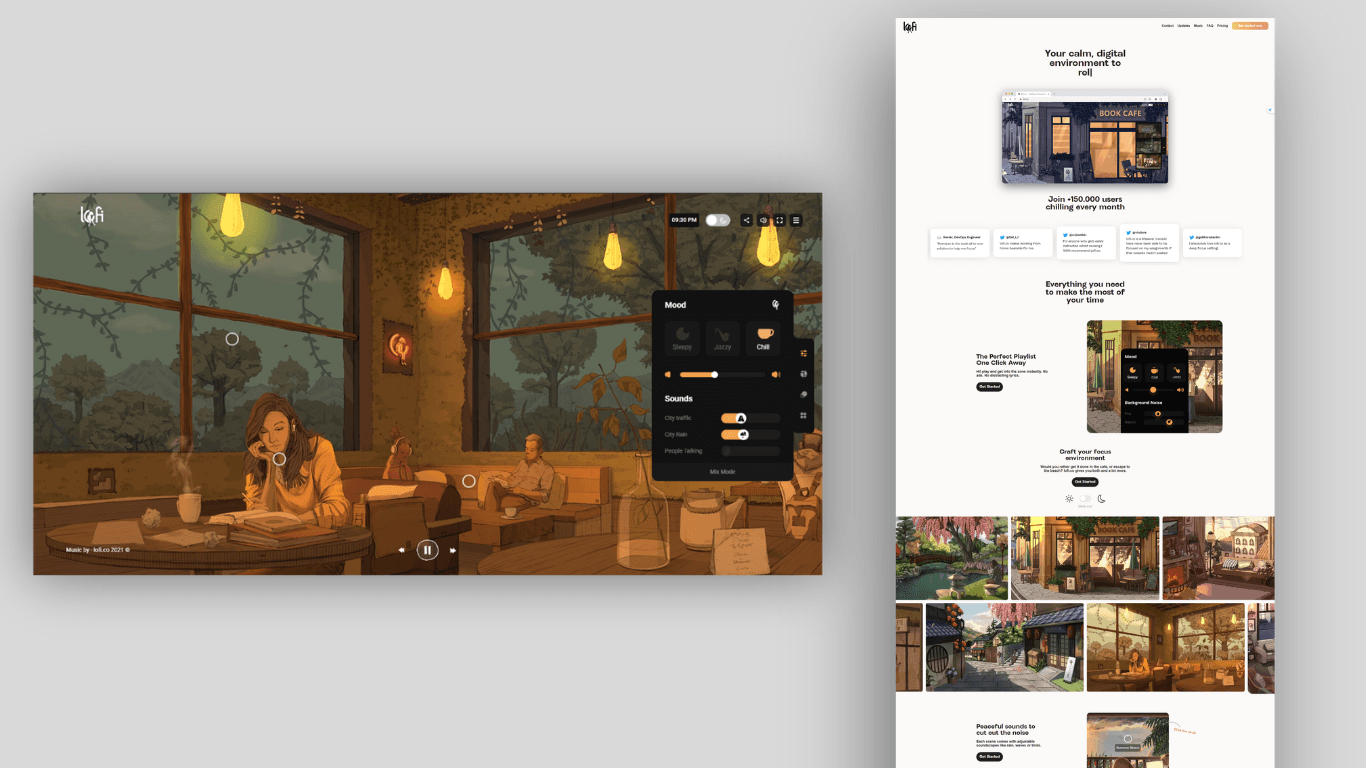The height and width of the screenshot is (768, 1366).
Task: Select the Jazzy saxophone mood
Action: pyautogui.click(x=723, y=338)
